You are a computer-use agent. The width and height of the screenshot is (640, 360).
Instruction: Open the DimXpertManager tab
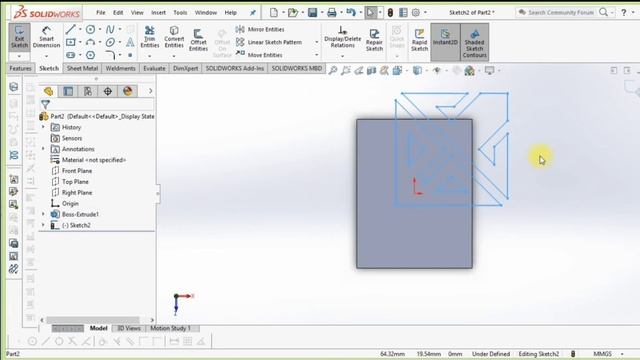click(108, 91)
